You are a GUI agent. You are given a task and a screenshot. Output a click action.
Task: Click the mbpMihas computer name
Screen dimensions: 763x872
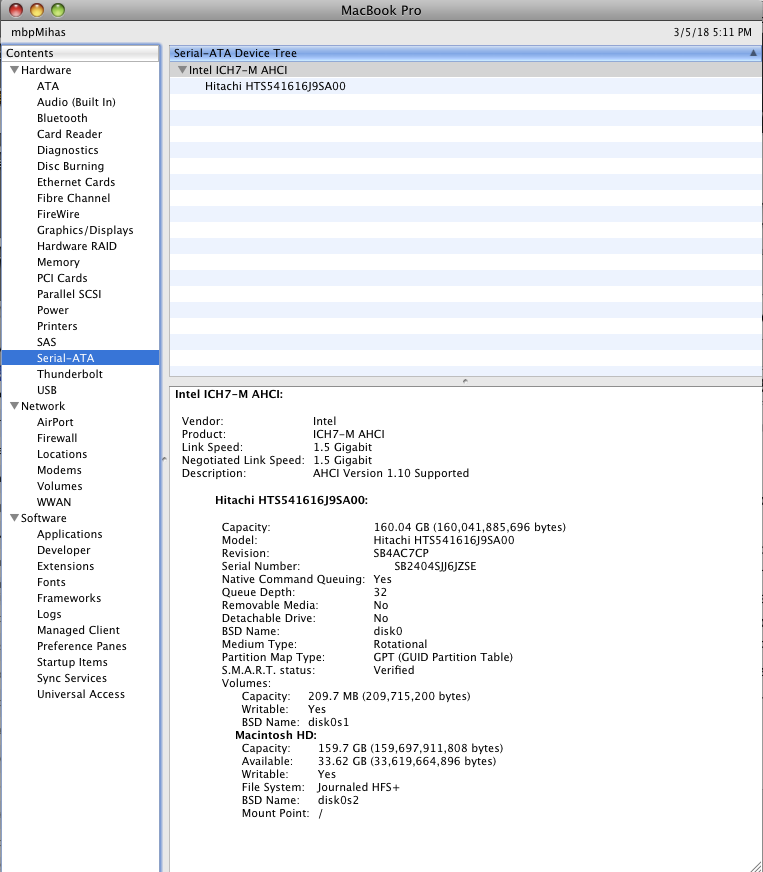[38, 32]
